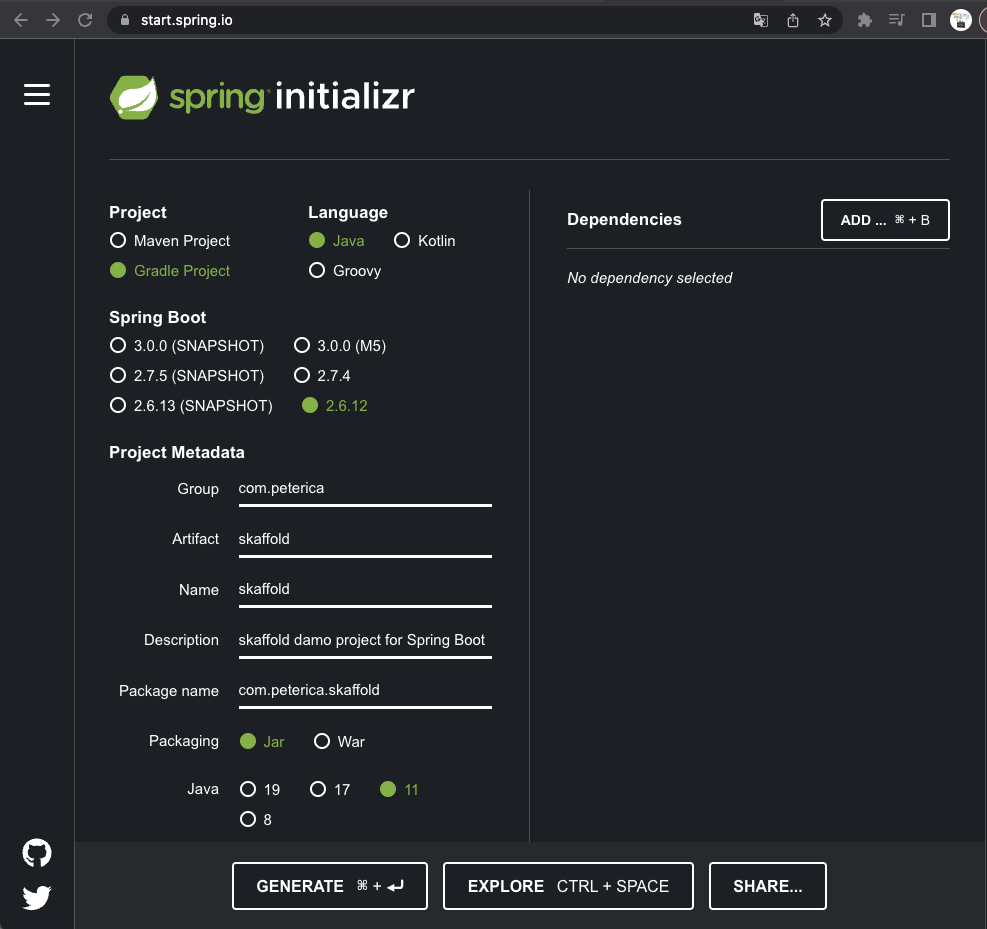Choose Java language
Screen dimensions: 987x929
tap(337, 240)
